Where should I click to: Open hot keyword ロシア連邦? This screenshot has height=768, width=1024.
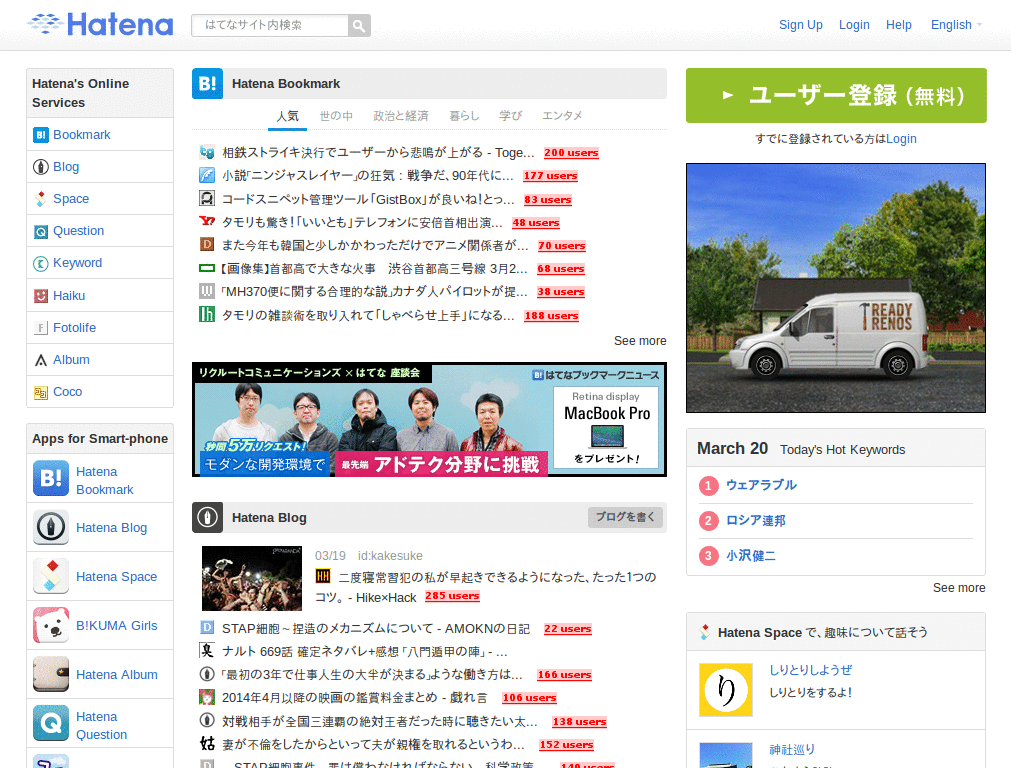756,520
